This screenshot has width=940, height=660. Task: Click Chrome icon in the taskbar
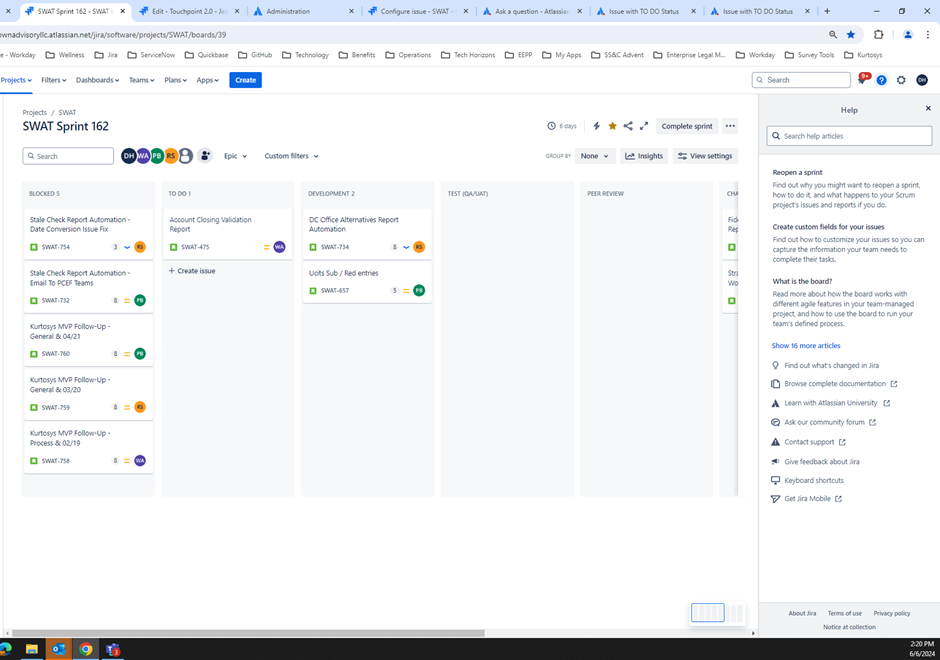tap(86, 649)
